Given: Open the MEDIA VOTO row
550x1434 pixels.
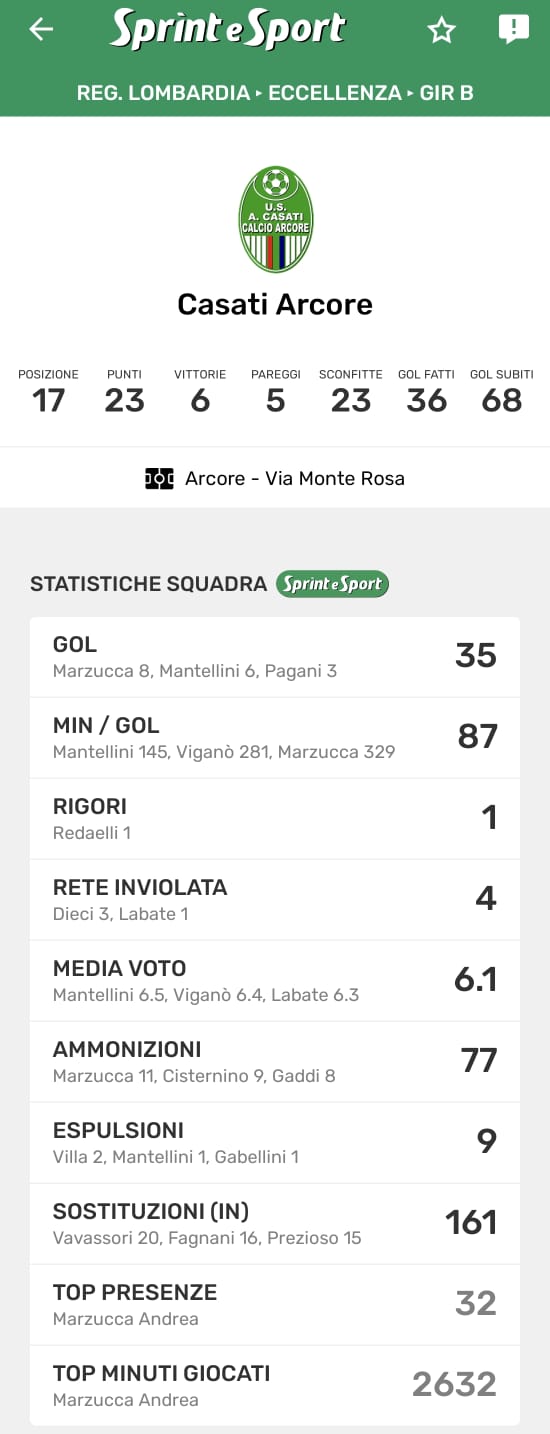Looking at the screenshot, I should coord(275,981).
